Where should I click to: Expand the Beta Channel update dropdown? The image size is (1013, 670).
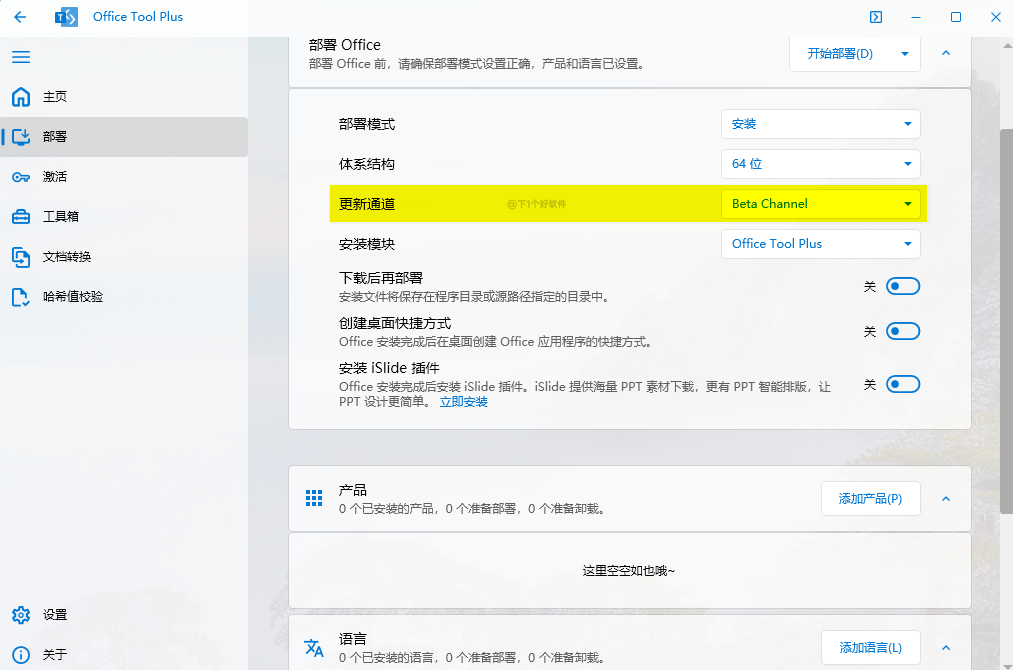[x=820, y=204]
